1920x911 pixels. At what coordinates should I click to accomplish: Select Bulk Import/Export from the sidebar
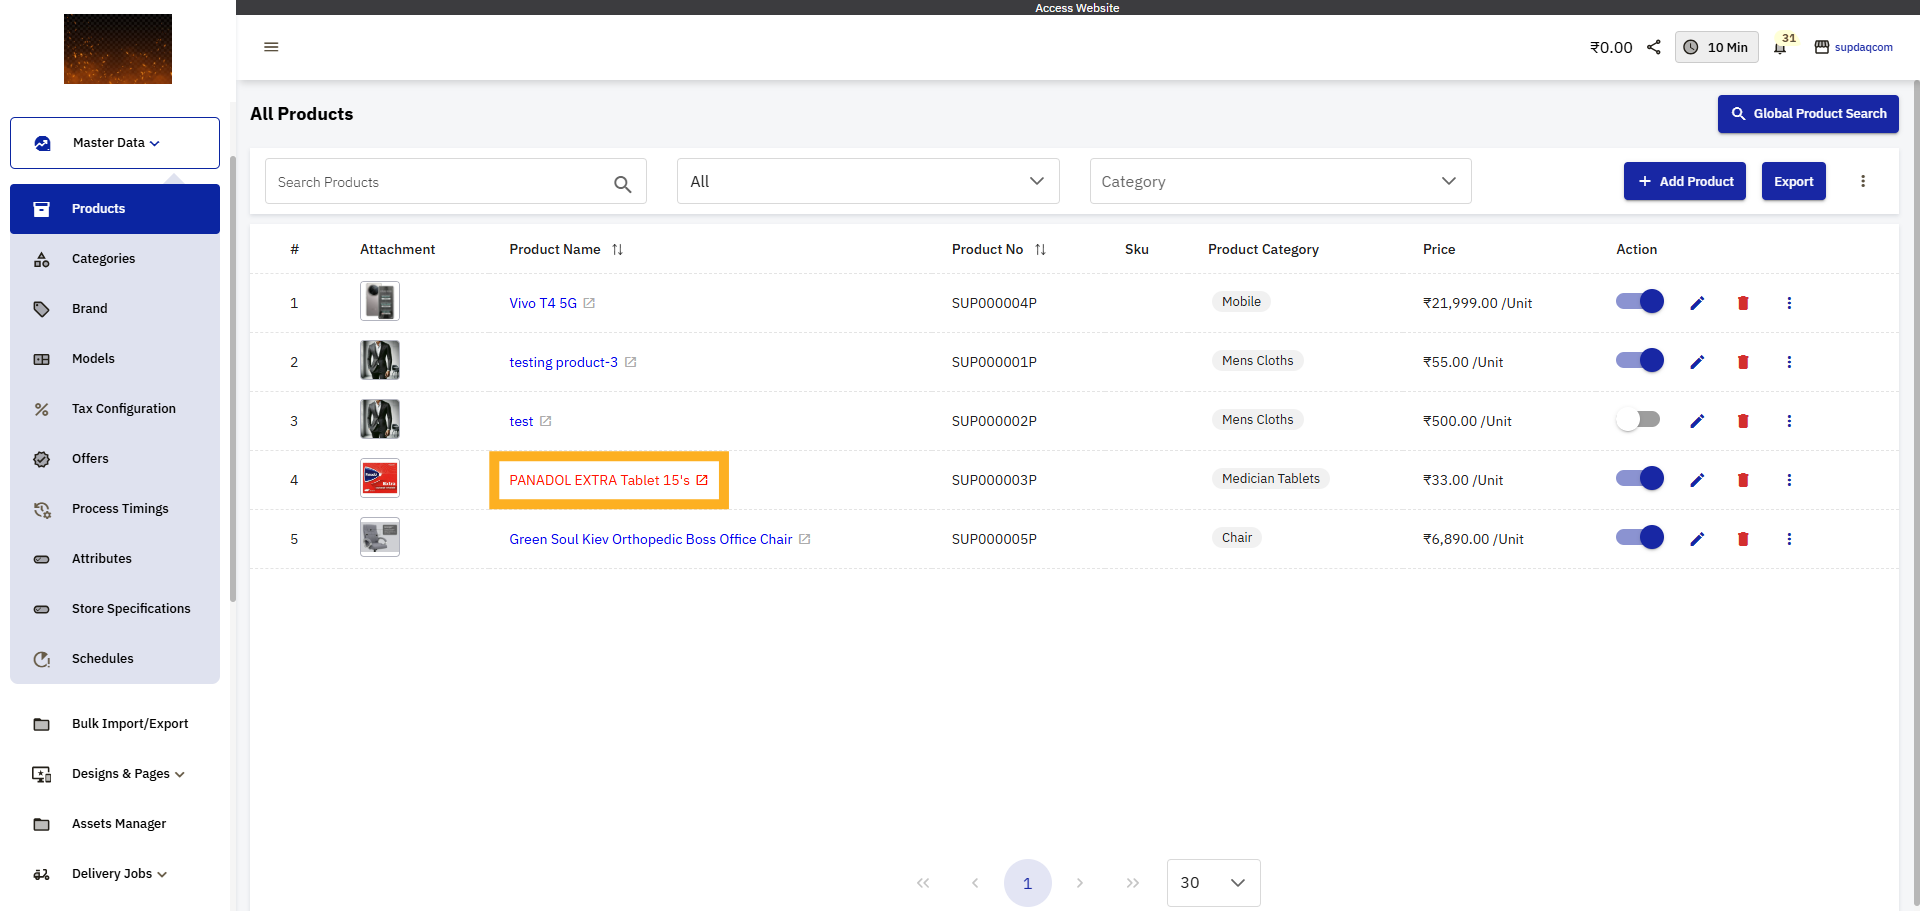pyautogui.click(x=130, y=723)
